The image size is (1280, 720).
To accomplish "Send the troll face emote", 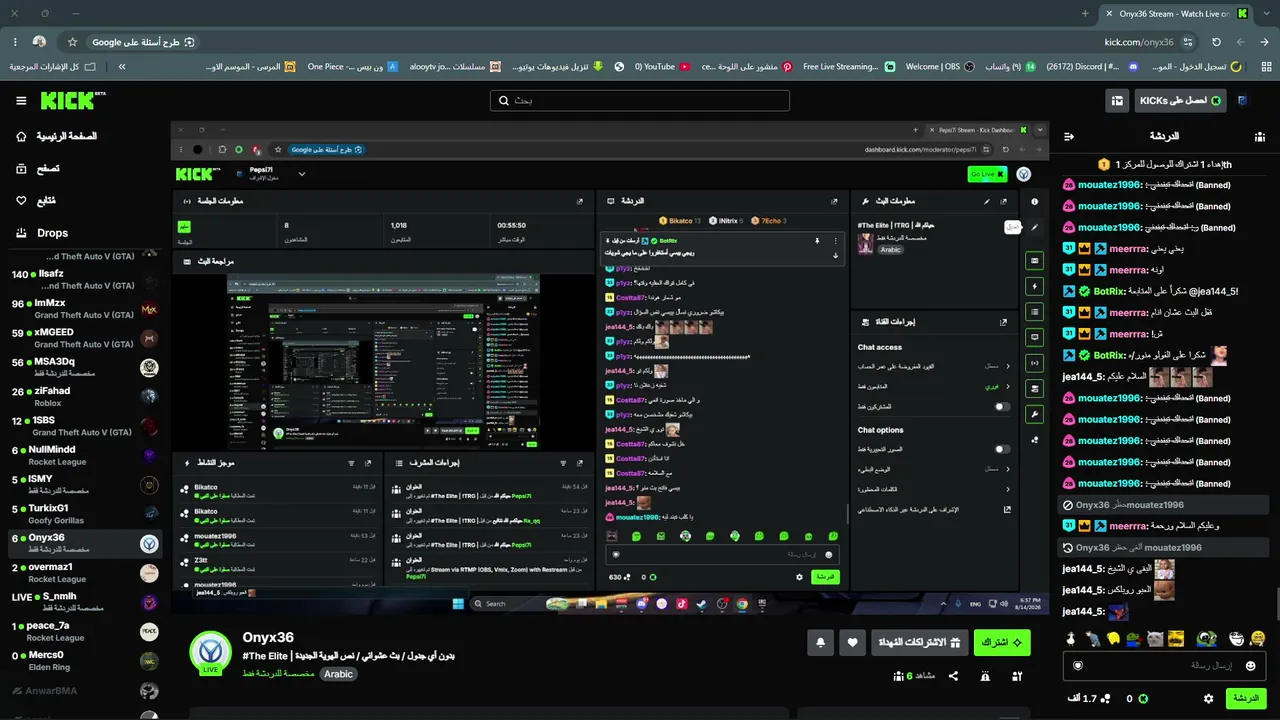I will 1237,639.
